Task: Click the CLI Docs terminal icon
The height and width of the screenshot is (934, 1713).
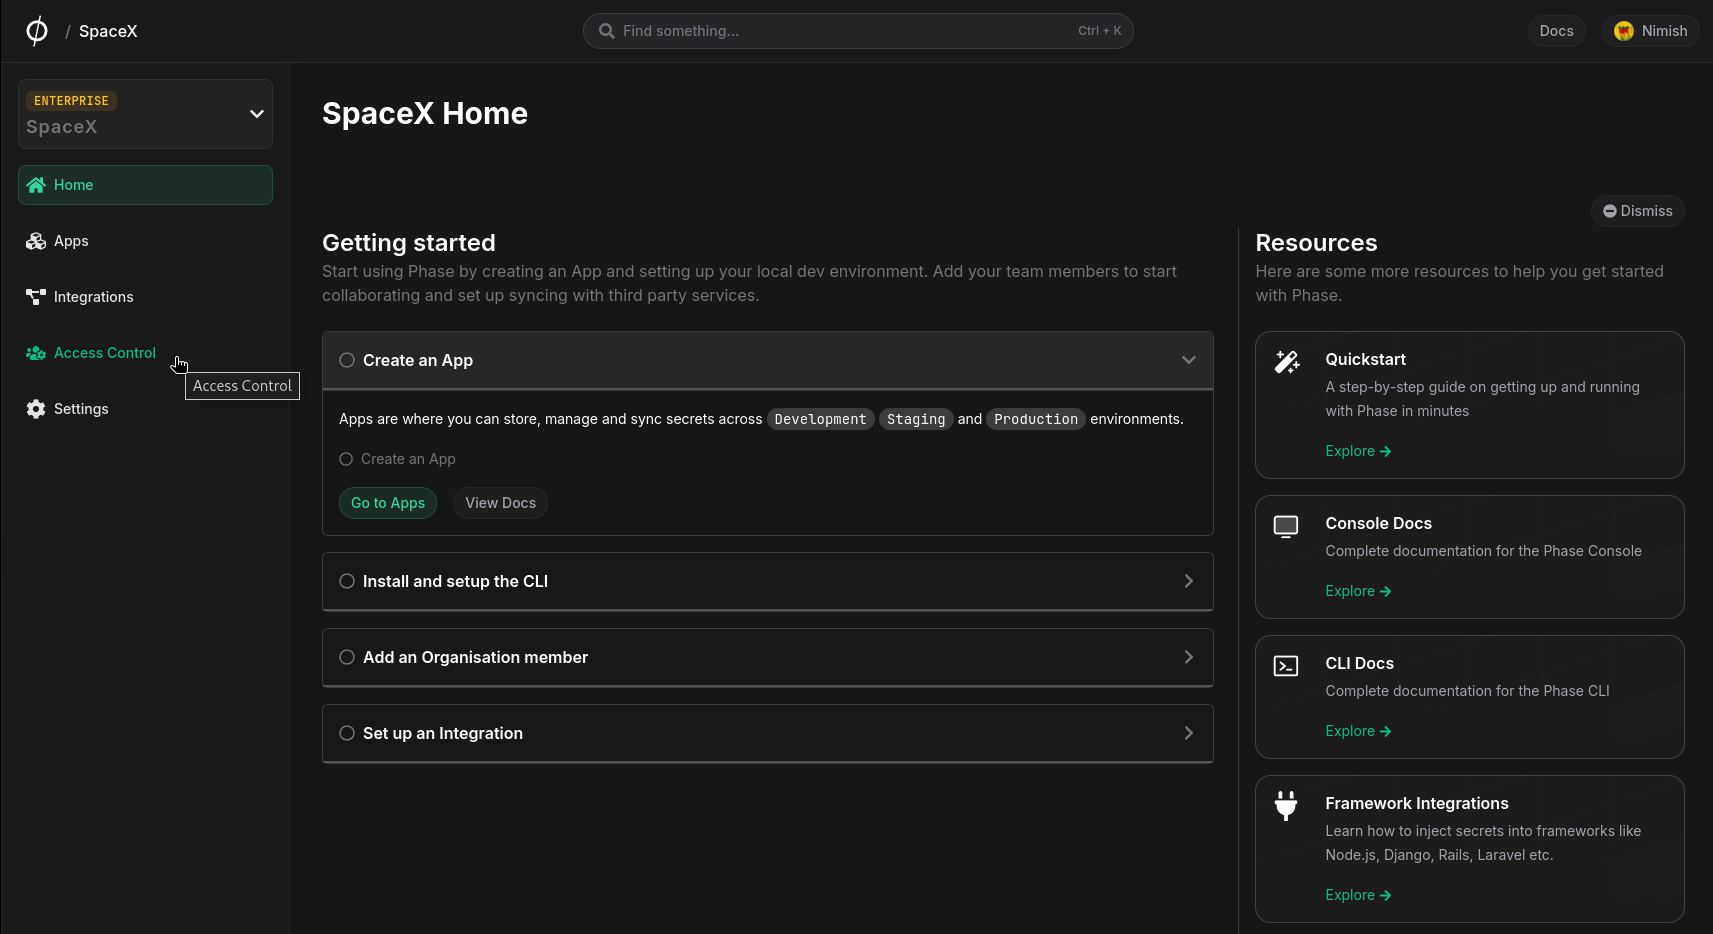Action: [x=1286, y=666]
